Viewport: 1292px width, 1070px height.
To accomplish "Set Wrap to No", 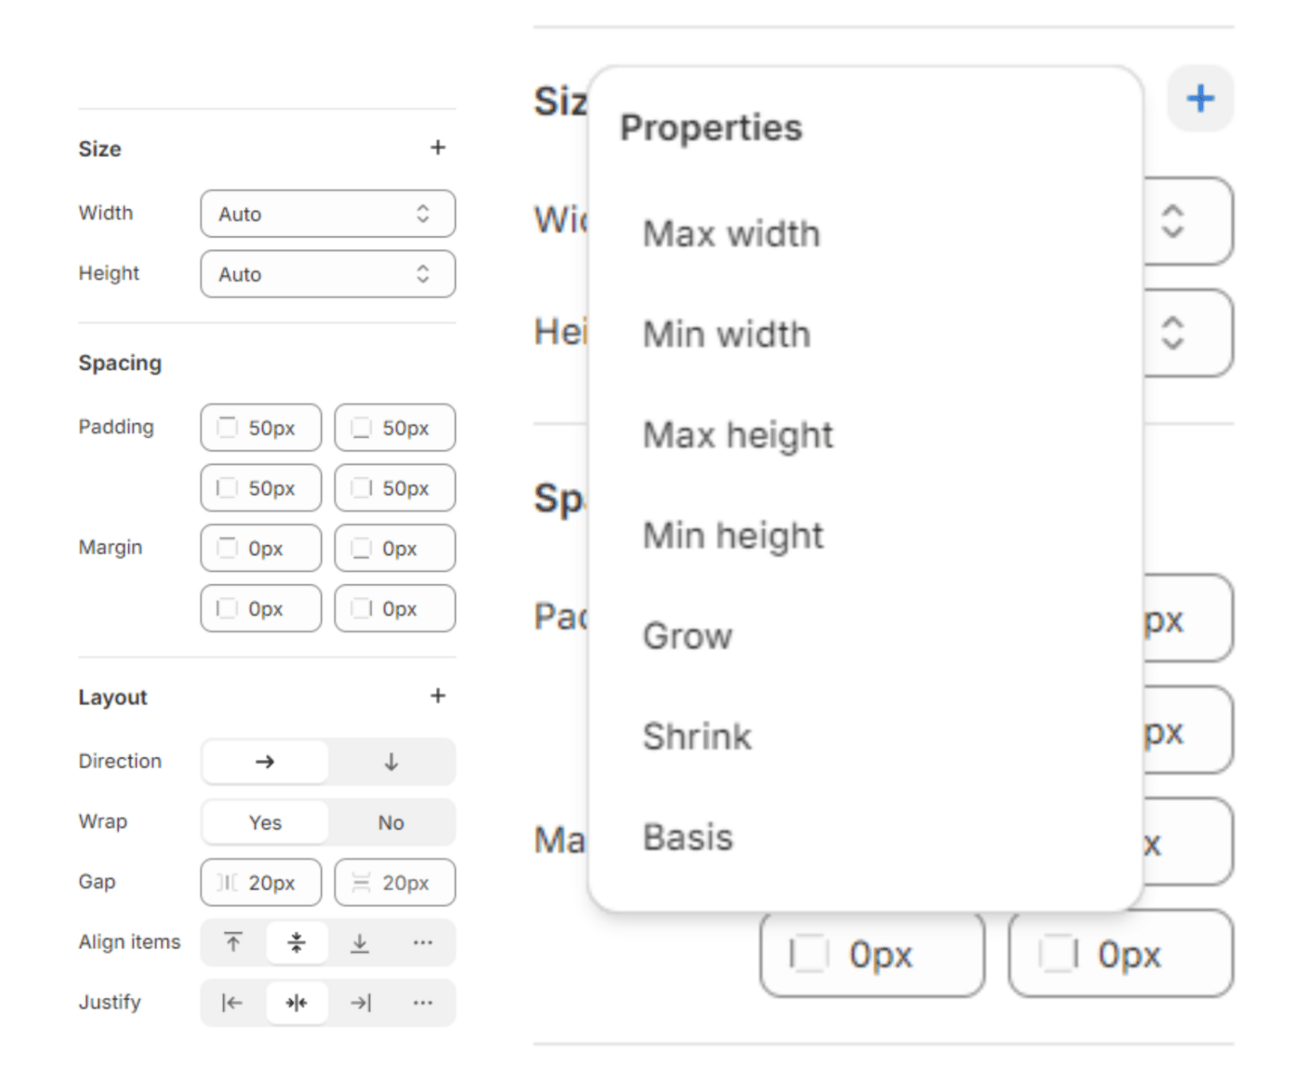I will click(x=391, y=822).
